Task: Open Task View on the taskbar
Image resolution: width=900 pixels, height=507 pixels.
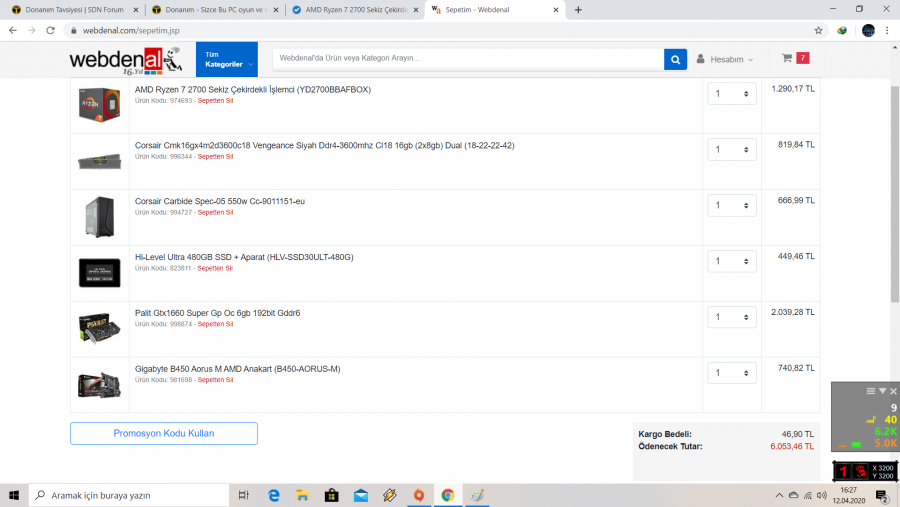Action: 243,495
